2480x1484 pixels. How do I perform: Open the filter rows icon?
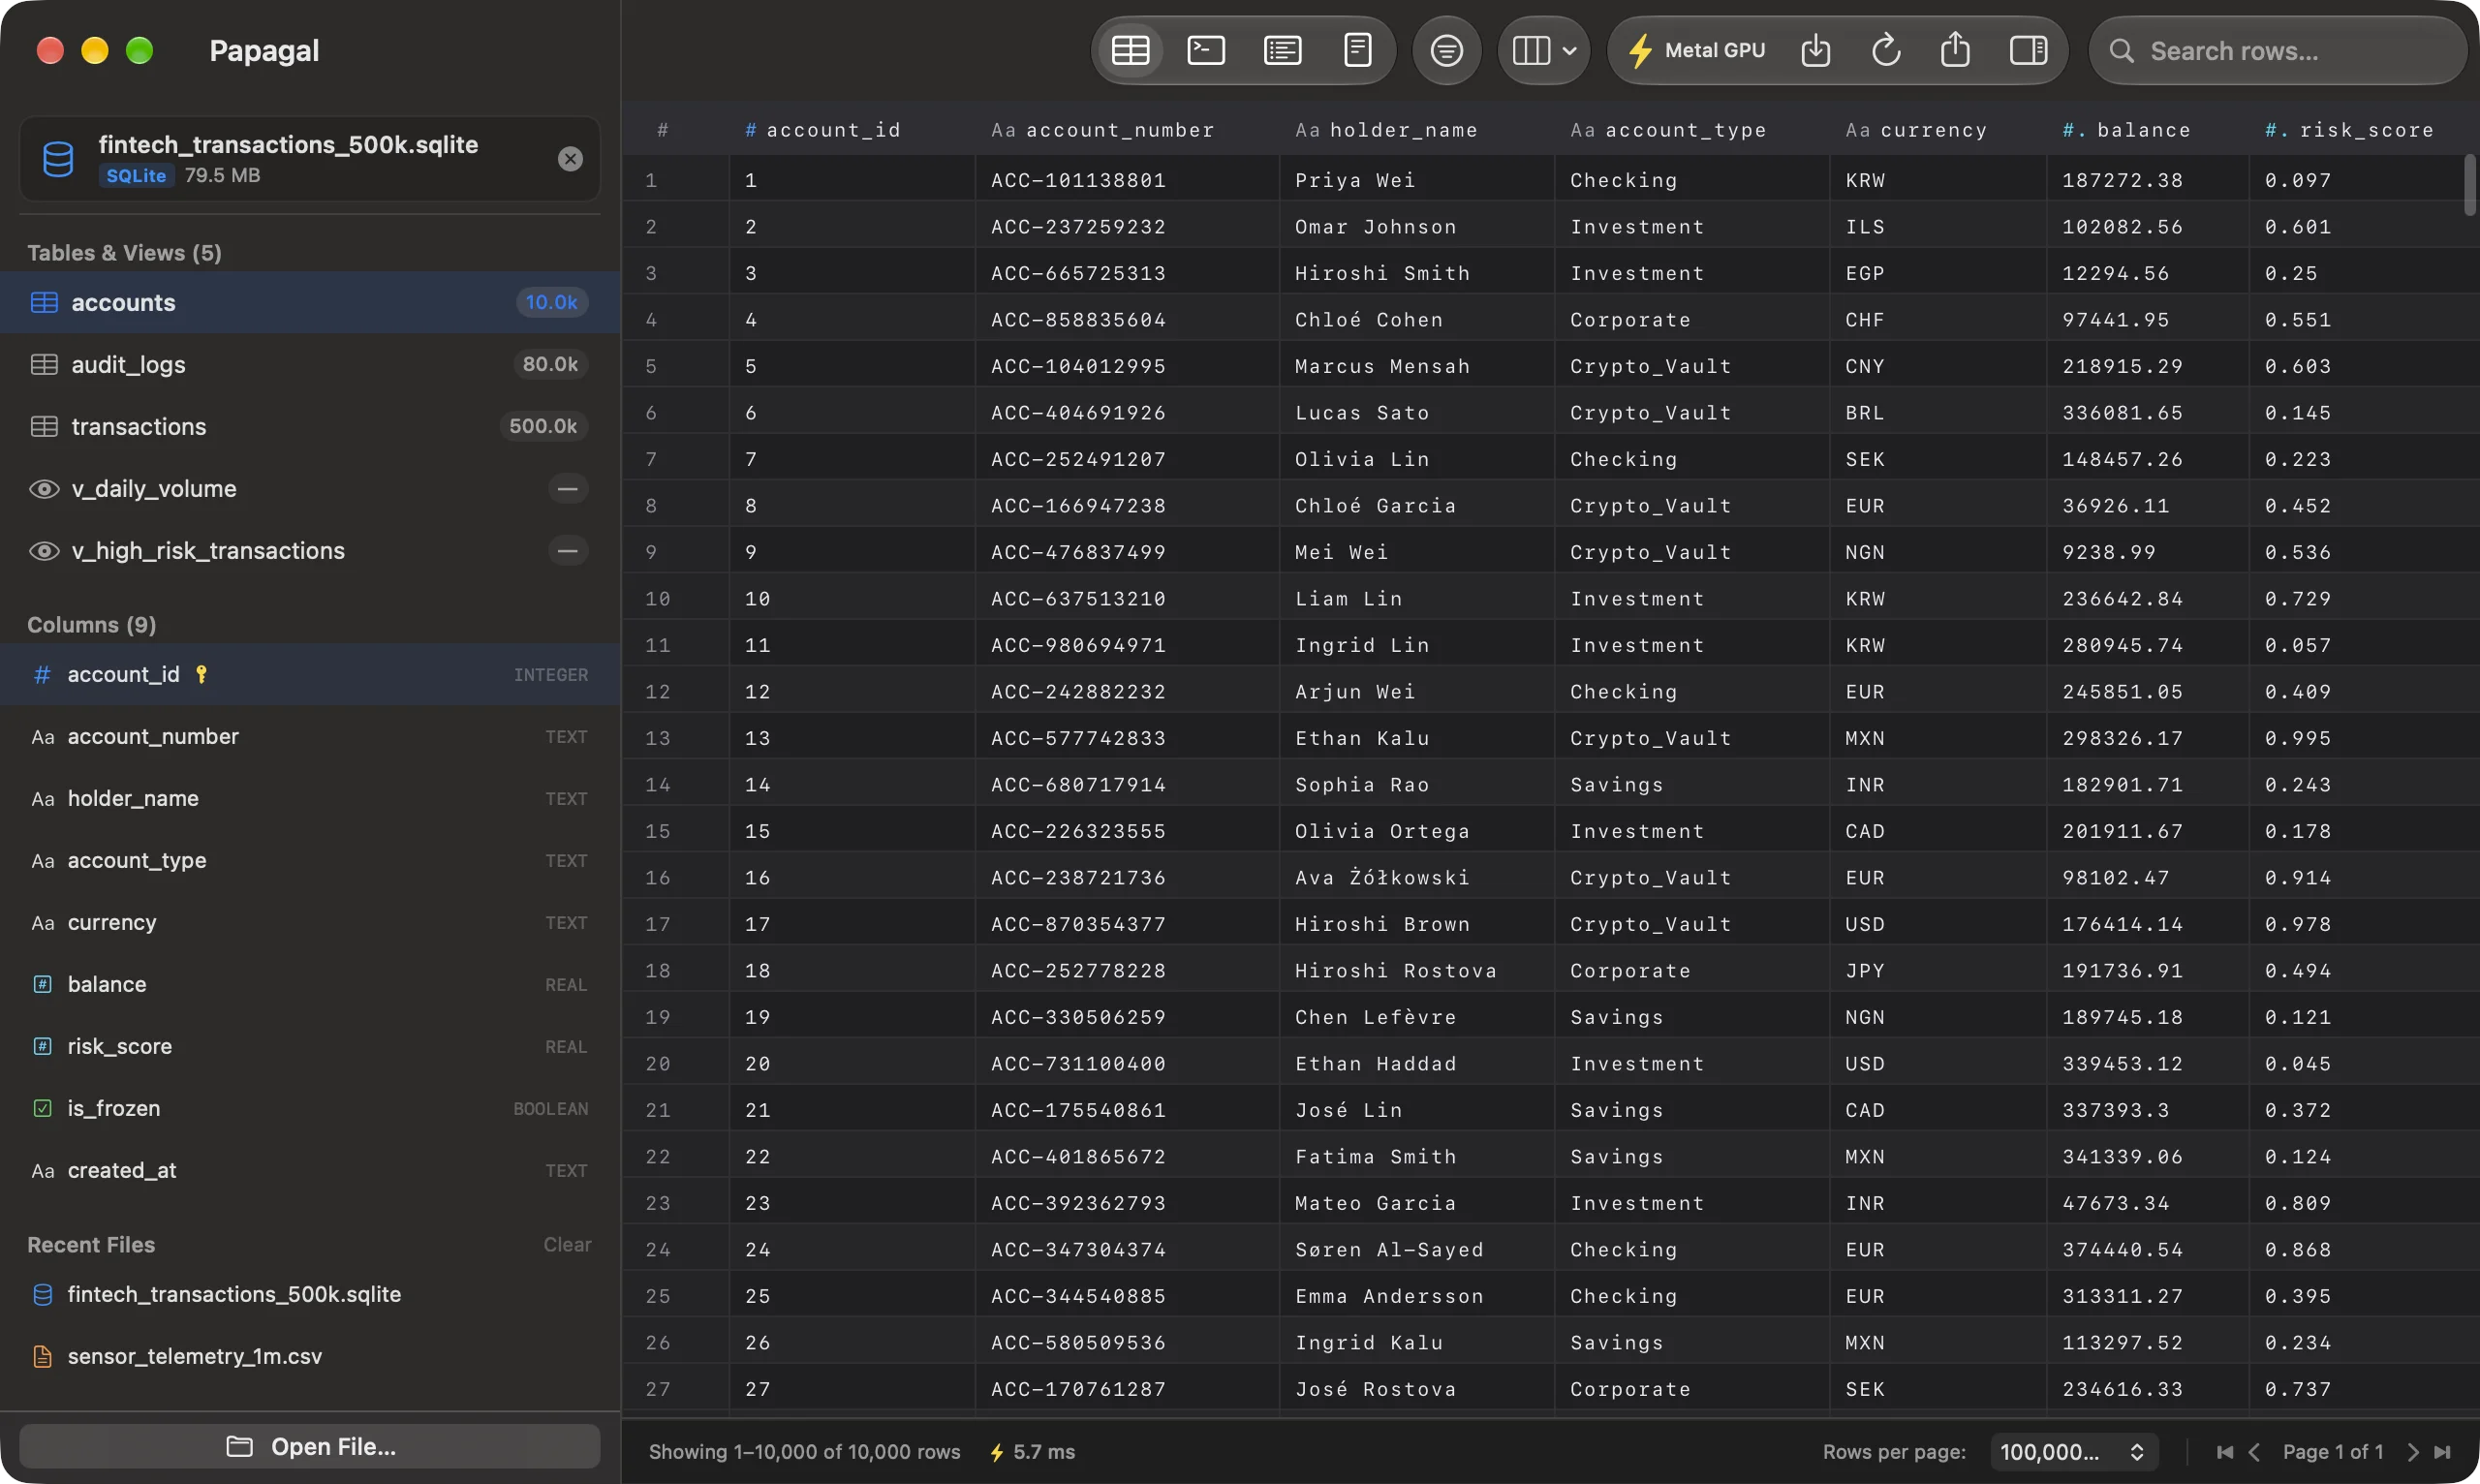(x=1446, y=50)
